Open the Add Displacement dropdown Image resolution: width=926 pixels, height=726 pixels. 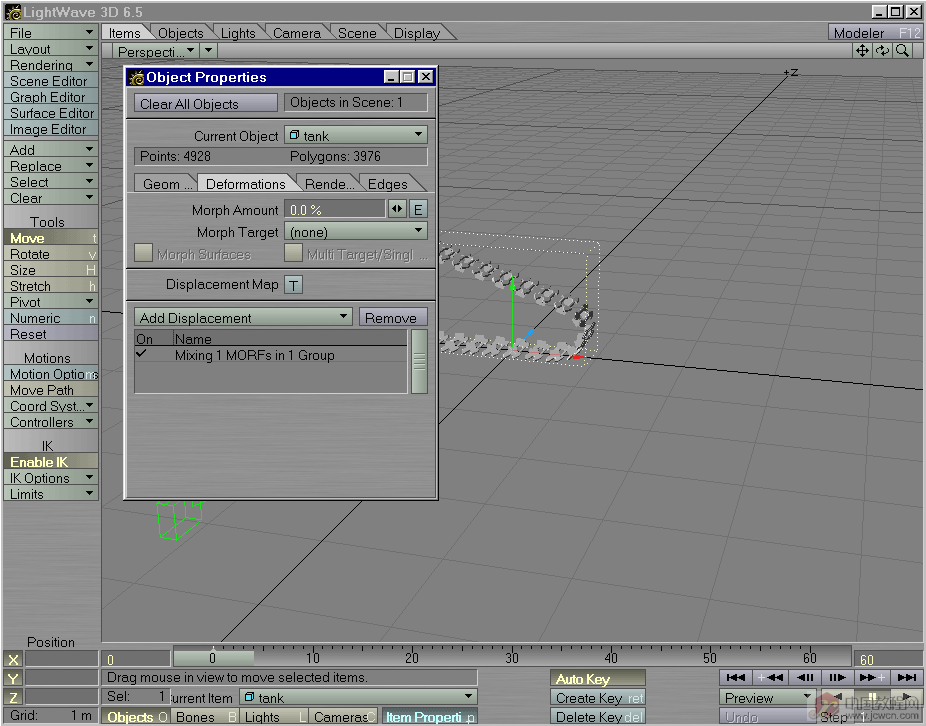[243, 317]
